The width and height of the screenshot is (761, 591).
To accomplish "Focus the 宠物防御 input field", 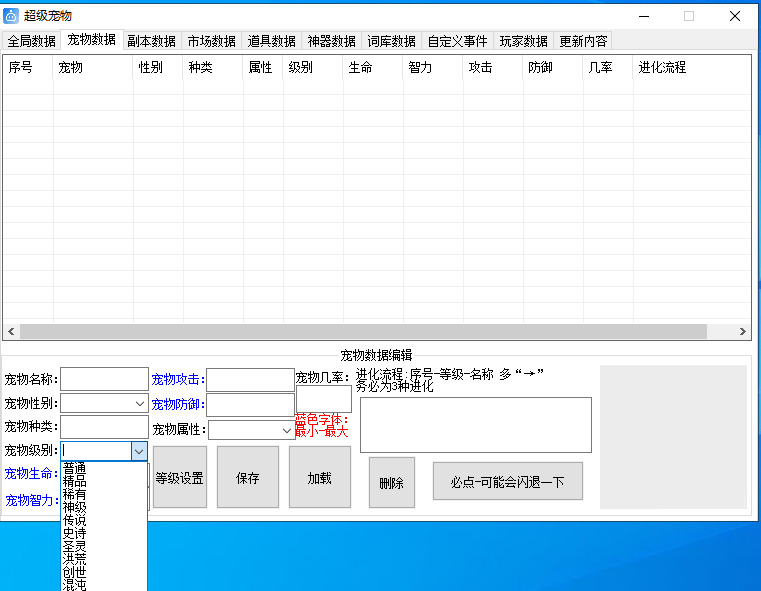I will click(x=250, y=405).
